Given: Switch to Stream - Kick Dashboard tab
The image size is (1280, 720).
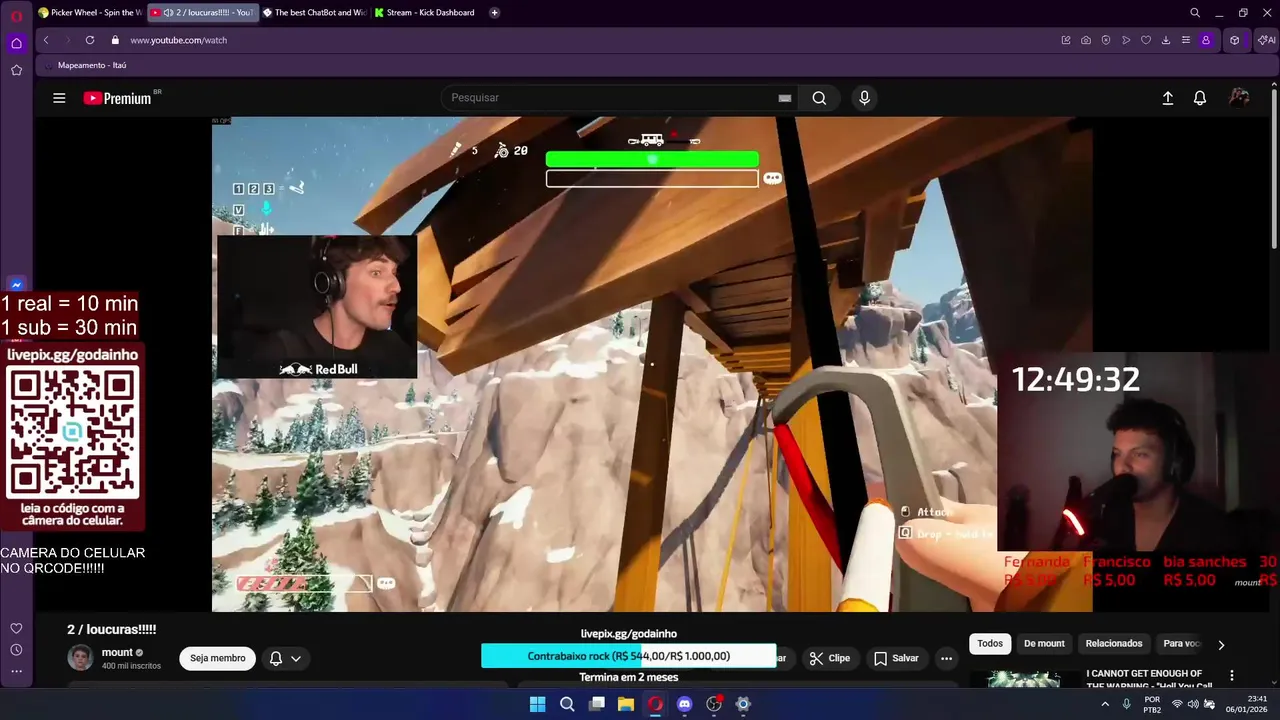Looking at the screenshot, I should (427, 13).
